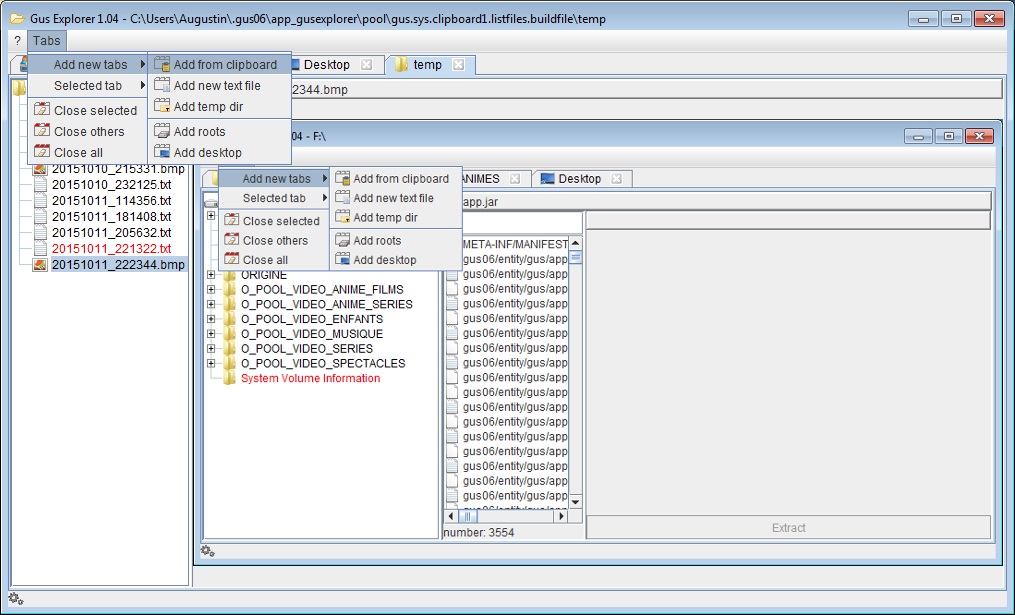This screenshot has width=1015, height=615.
Task: Click the "Add from clipboard" icon in the outer window submenu
Action: 162,64
